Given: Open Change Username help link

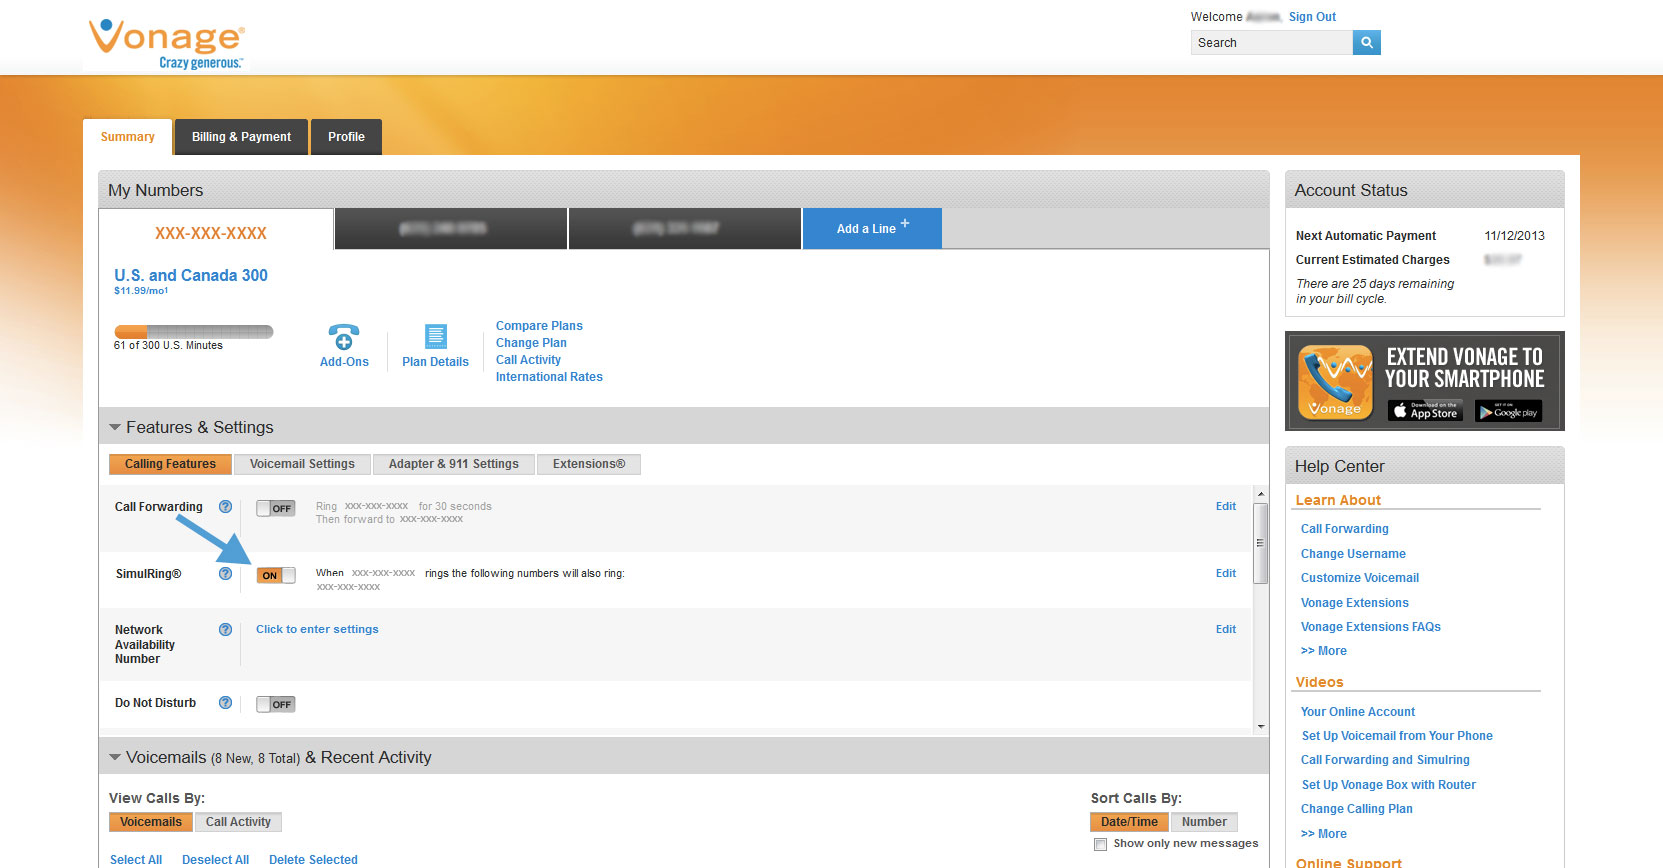Looking at the screenshot, I should tap(1353, 554).
